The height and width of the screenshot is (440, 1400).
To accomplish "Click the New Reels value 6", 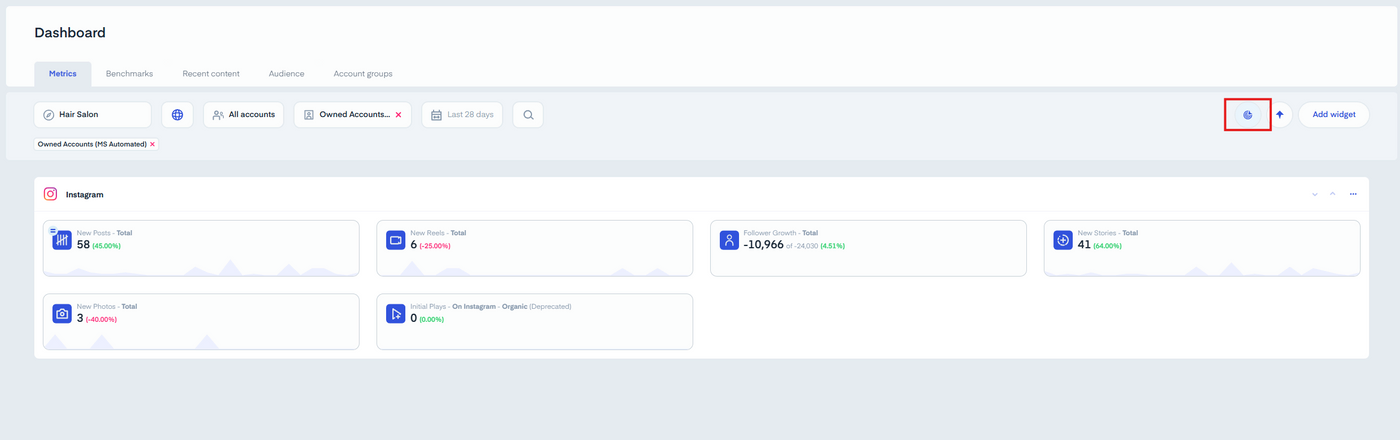I will click(414, 245).
